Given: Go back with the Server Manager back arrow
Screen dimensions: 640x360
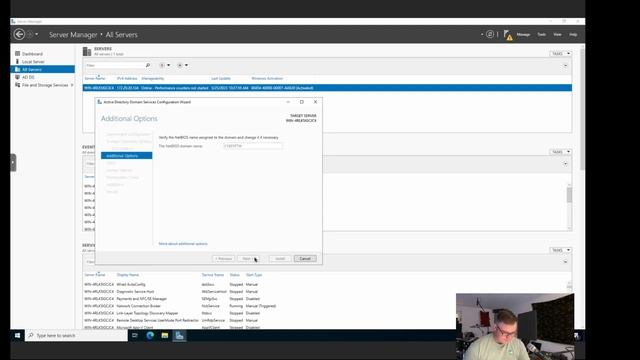Looking at the screenshot, I should (19, 34).
